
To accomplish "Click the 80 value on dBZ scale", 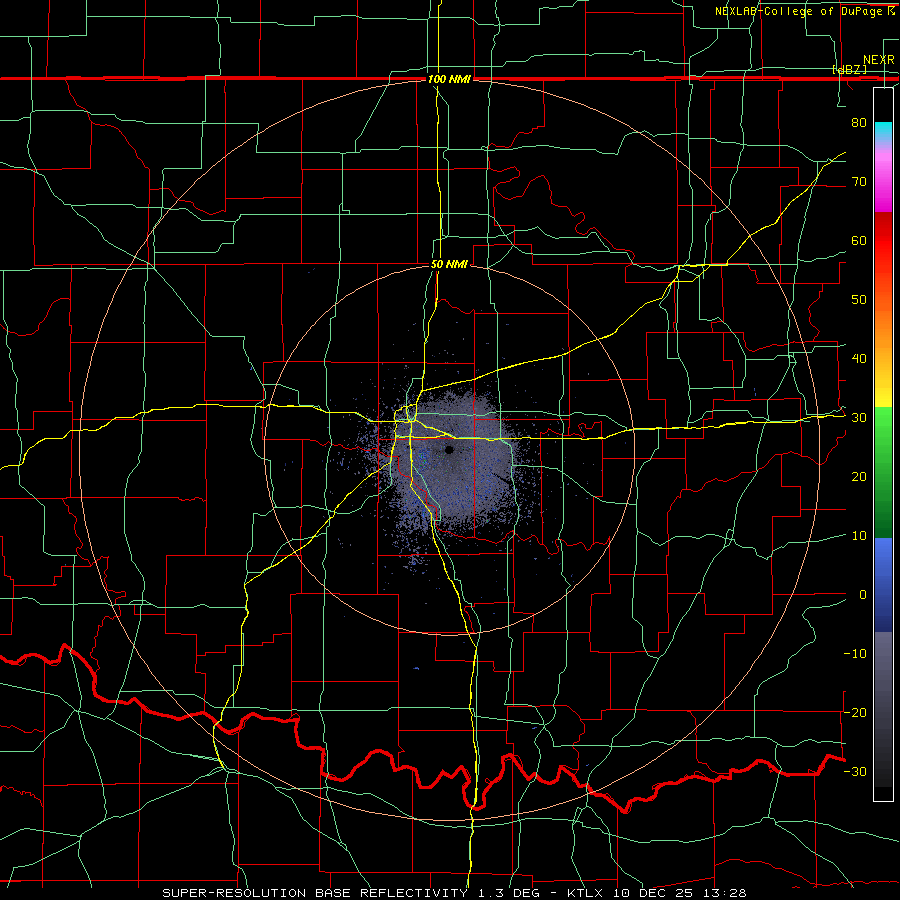I will (x=859, y=122).
